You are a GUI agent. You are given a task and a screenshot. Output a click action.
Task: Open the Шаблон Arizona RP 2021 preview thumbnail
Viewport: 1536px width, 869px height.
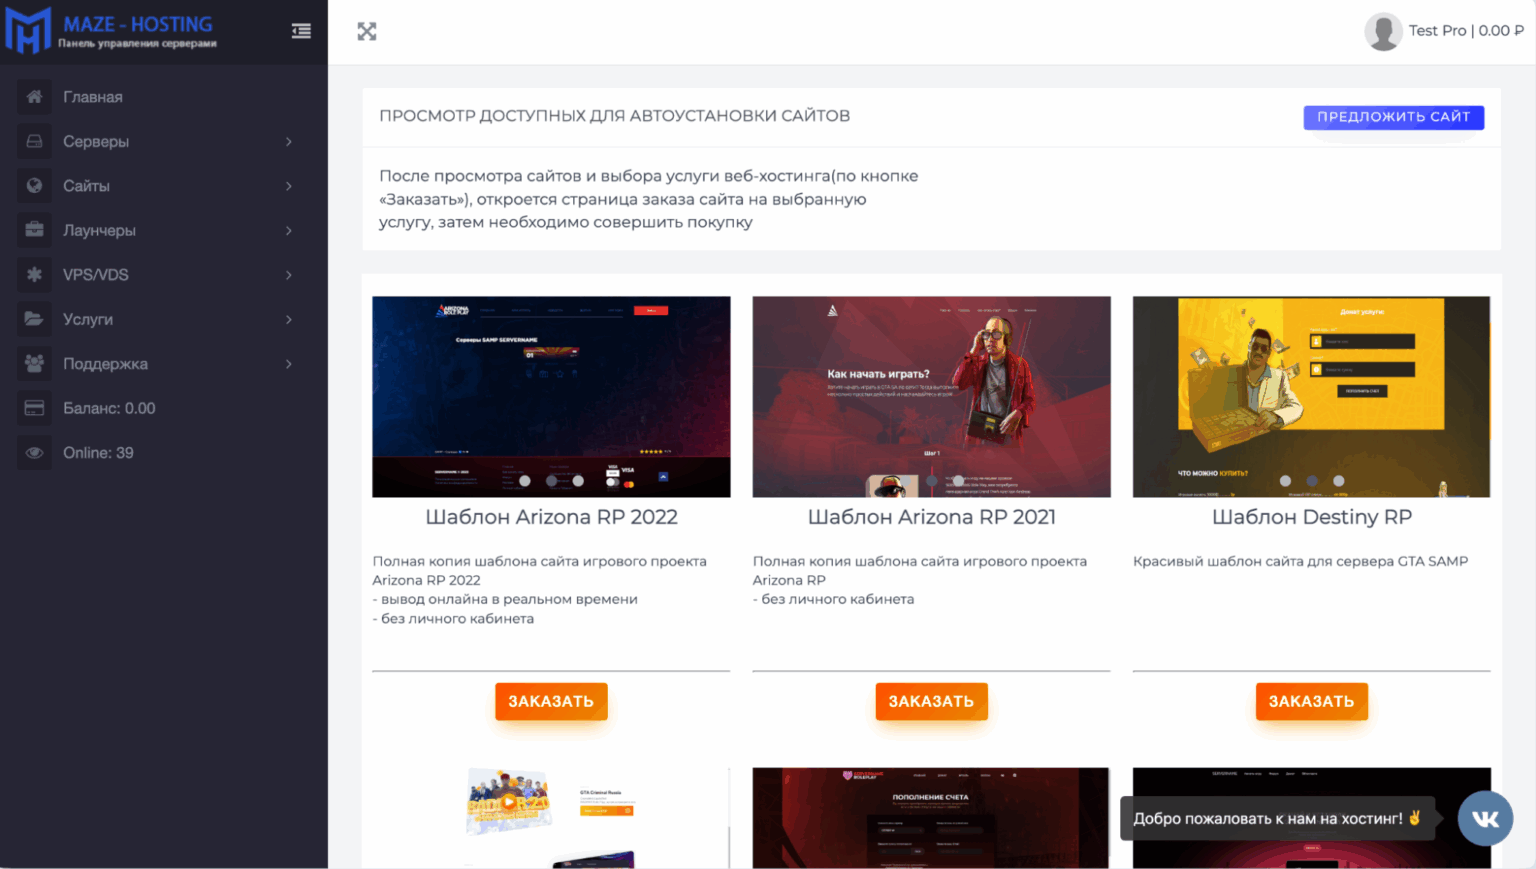tap(931, 396)
